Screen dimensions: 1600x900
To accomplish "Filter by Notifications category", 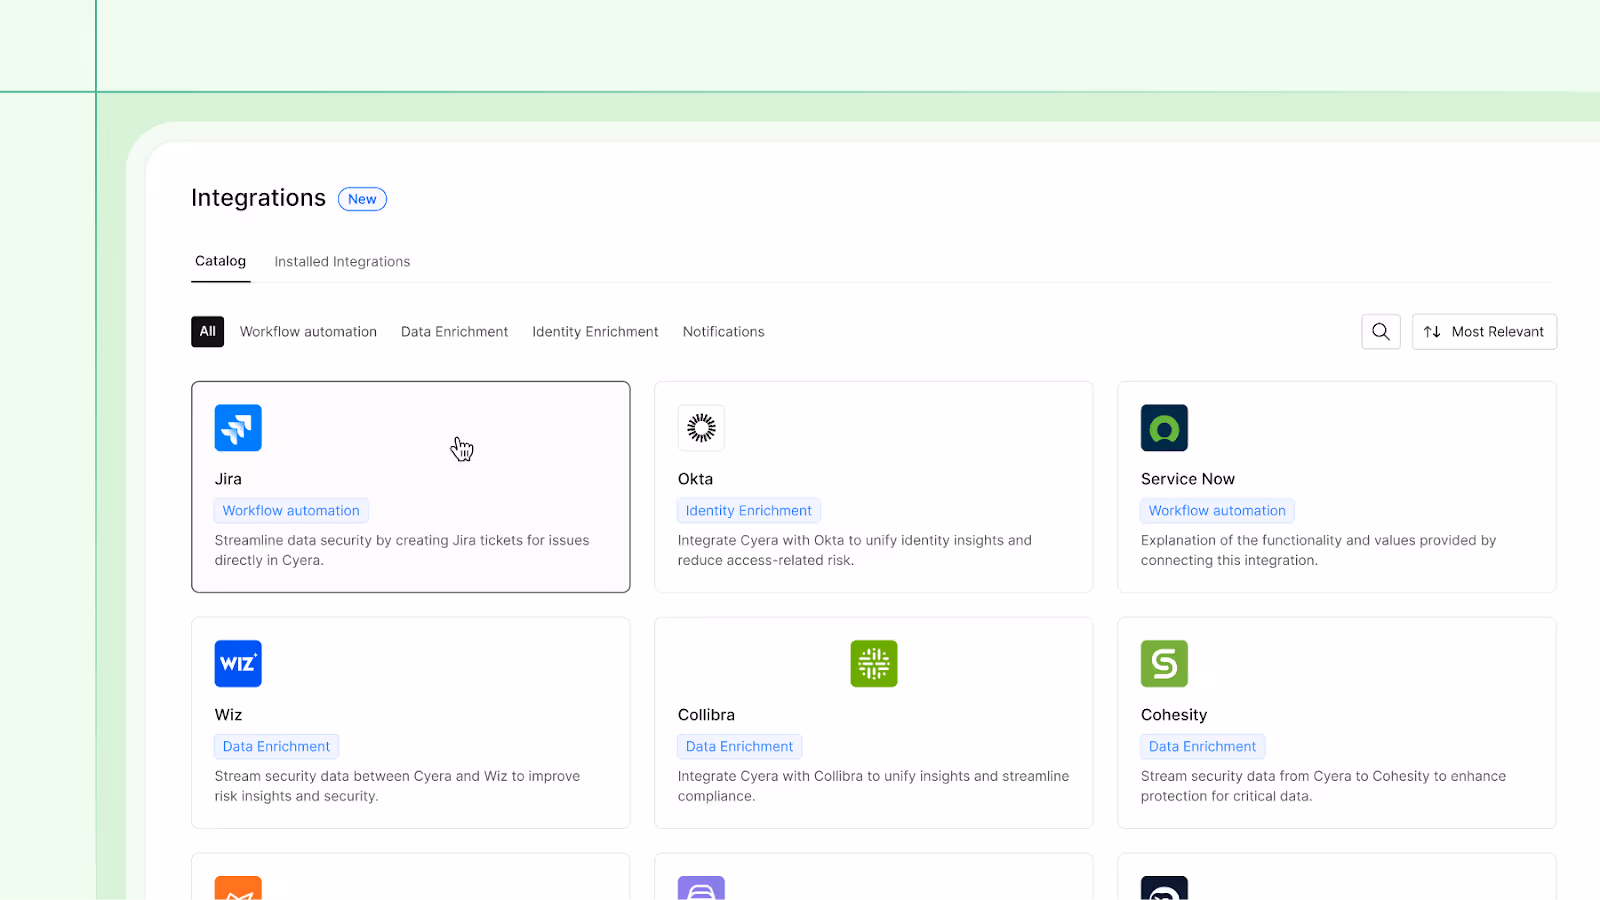I will click(723, 332).
